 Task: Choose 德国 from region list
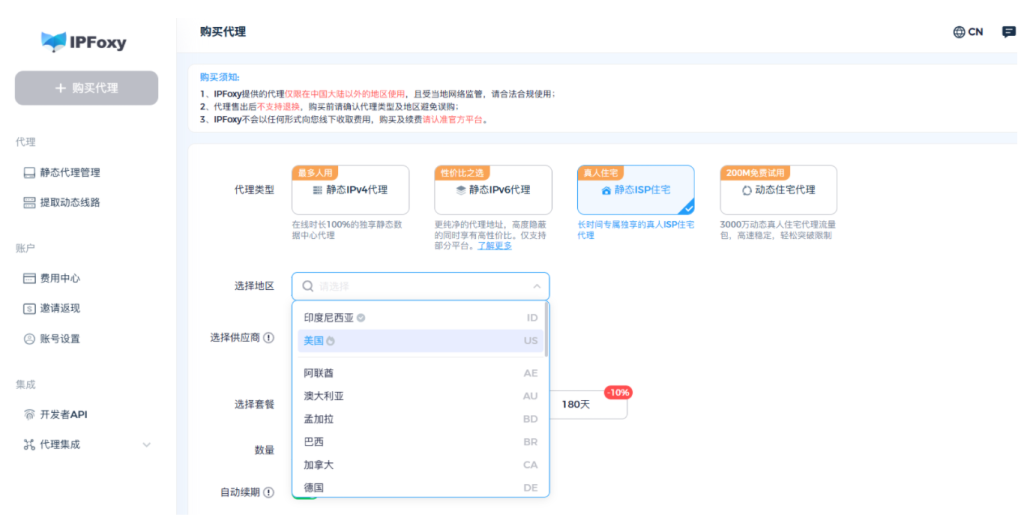click(x=421, y=487)
